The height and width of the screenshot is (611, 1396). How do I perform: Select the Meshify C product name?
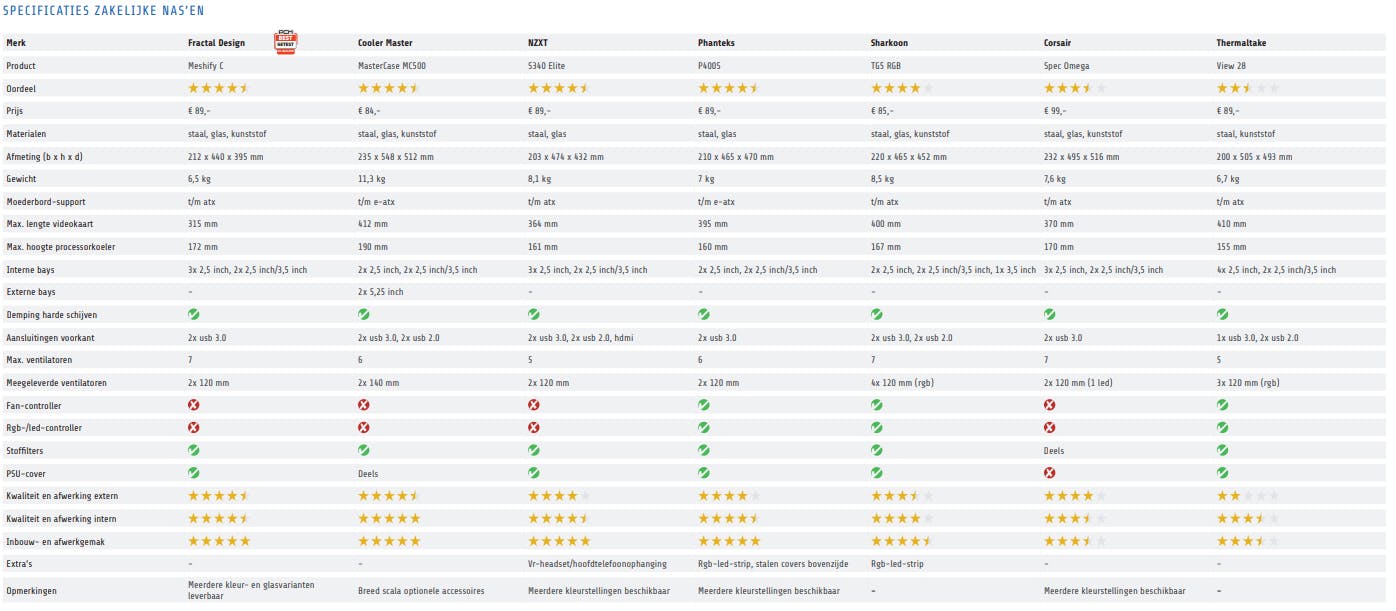206,66
